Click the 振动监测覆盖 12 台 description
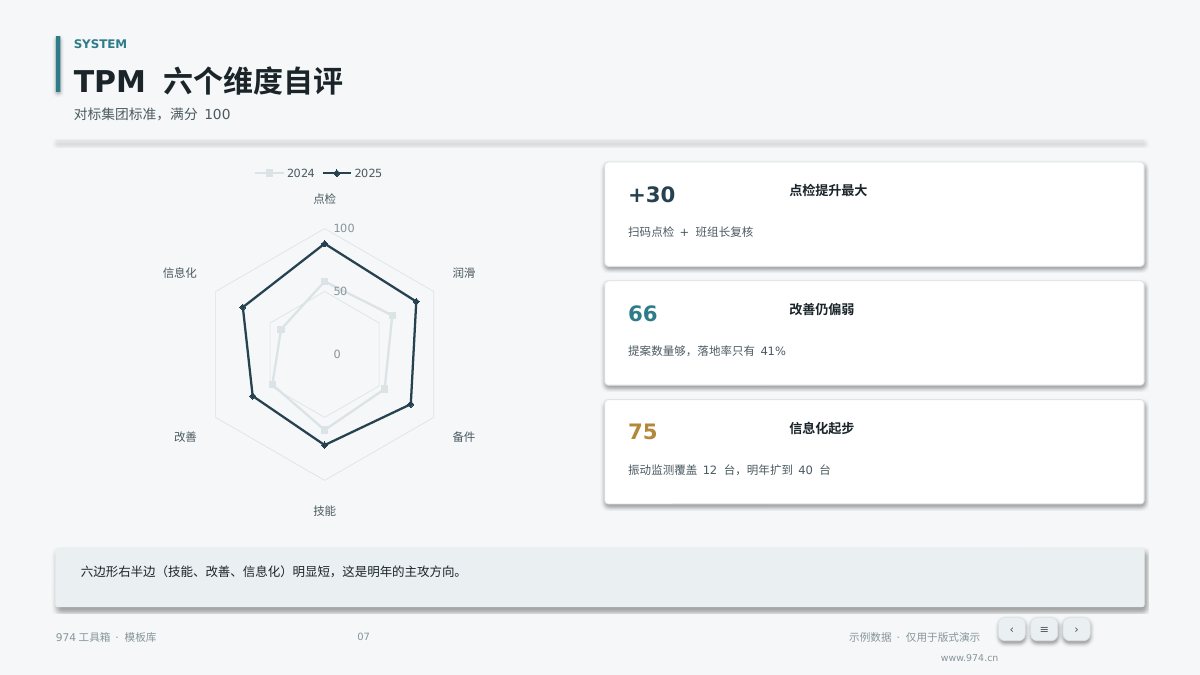The image size is (1200, 675). point(729,470)
